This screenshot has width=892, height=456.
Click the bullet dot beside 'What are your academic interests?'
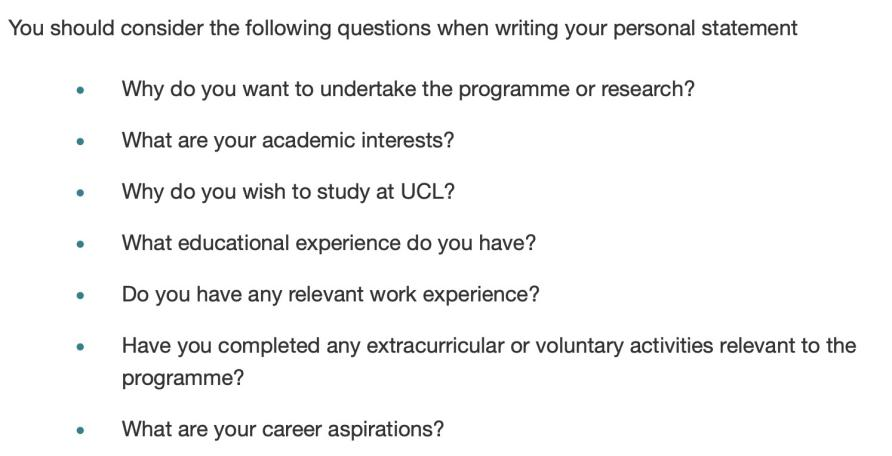(x=80, y=141)
